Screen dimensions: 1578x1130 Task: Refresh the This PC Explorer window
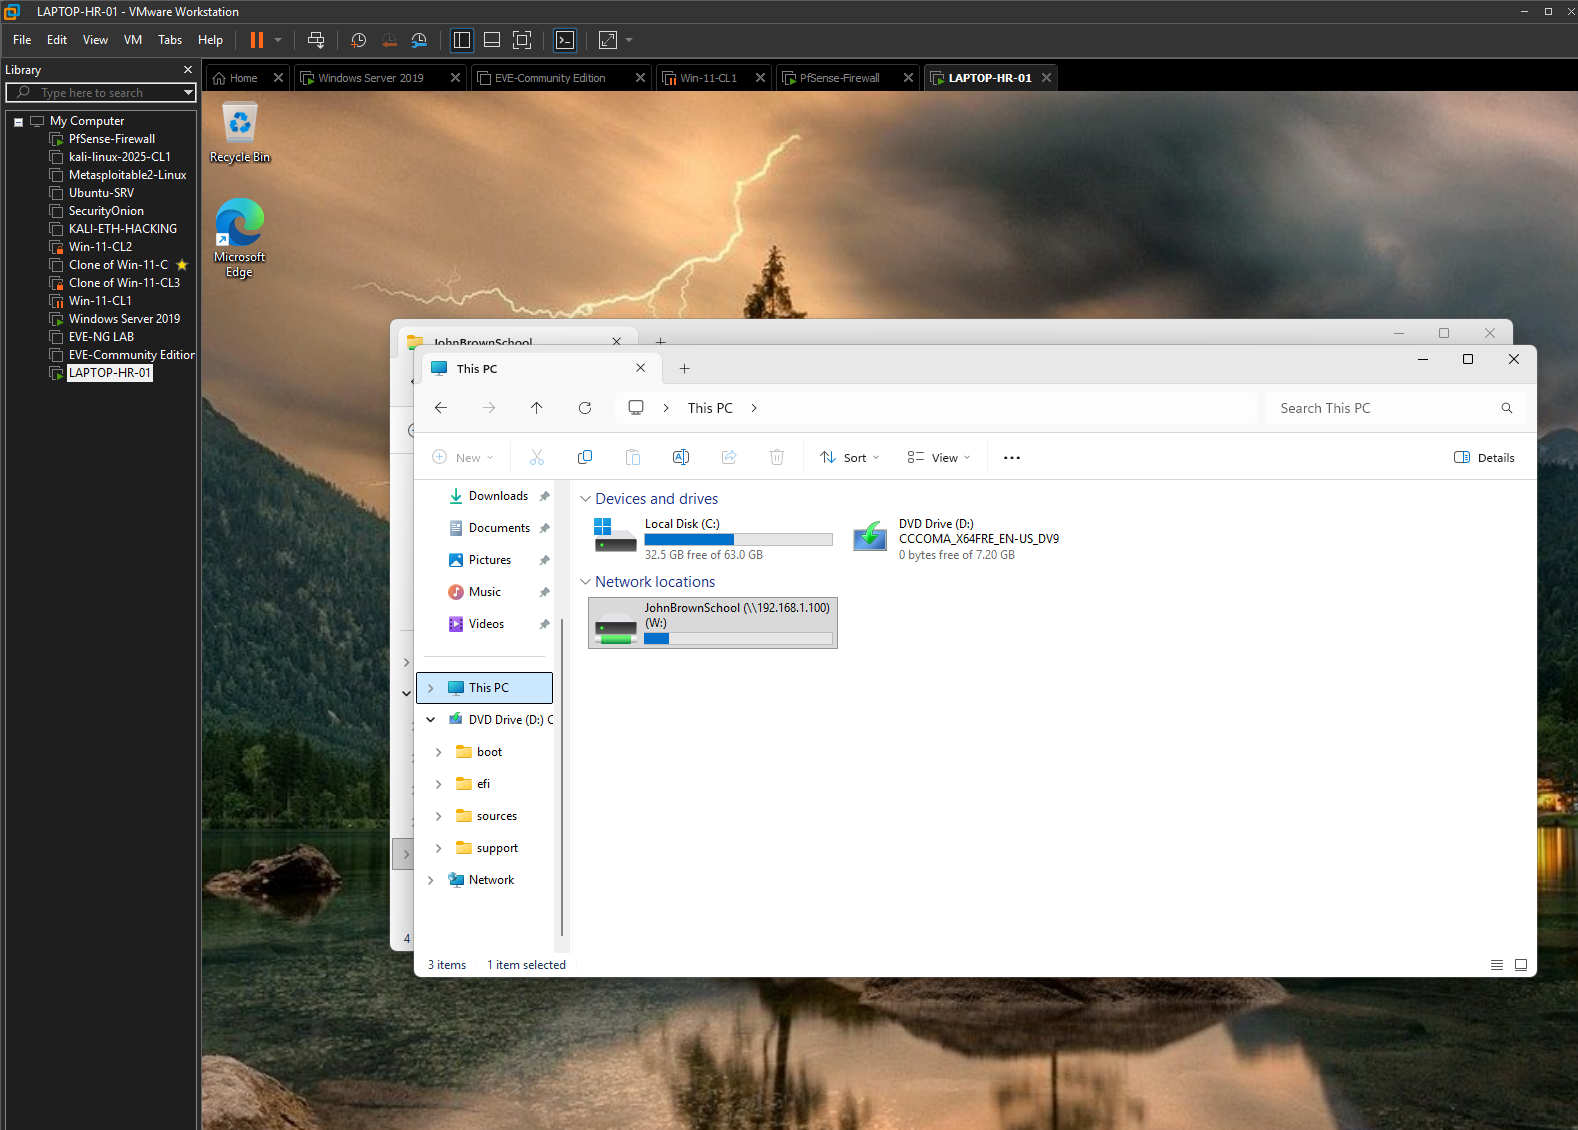(x=585, y=408)
